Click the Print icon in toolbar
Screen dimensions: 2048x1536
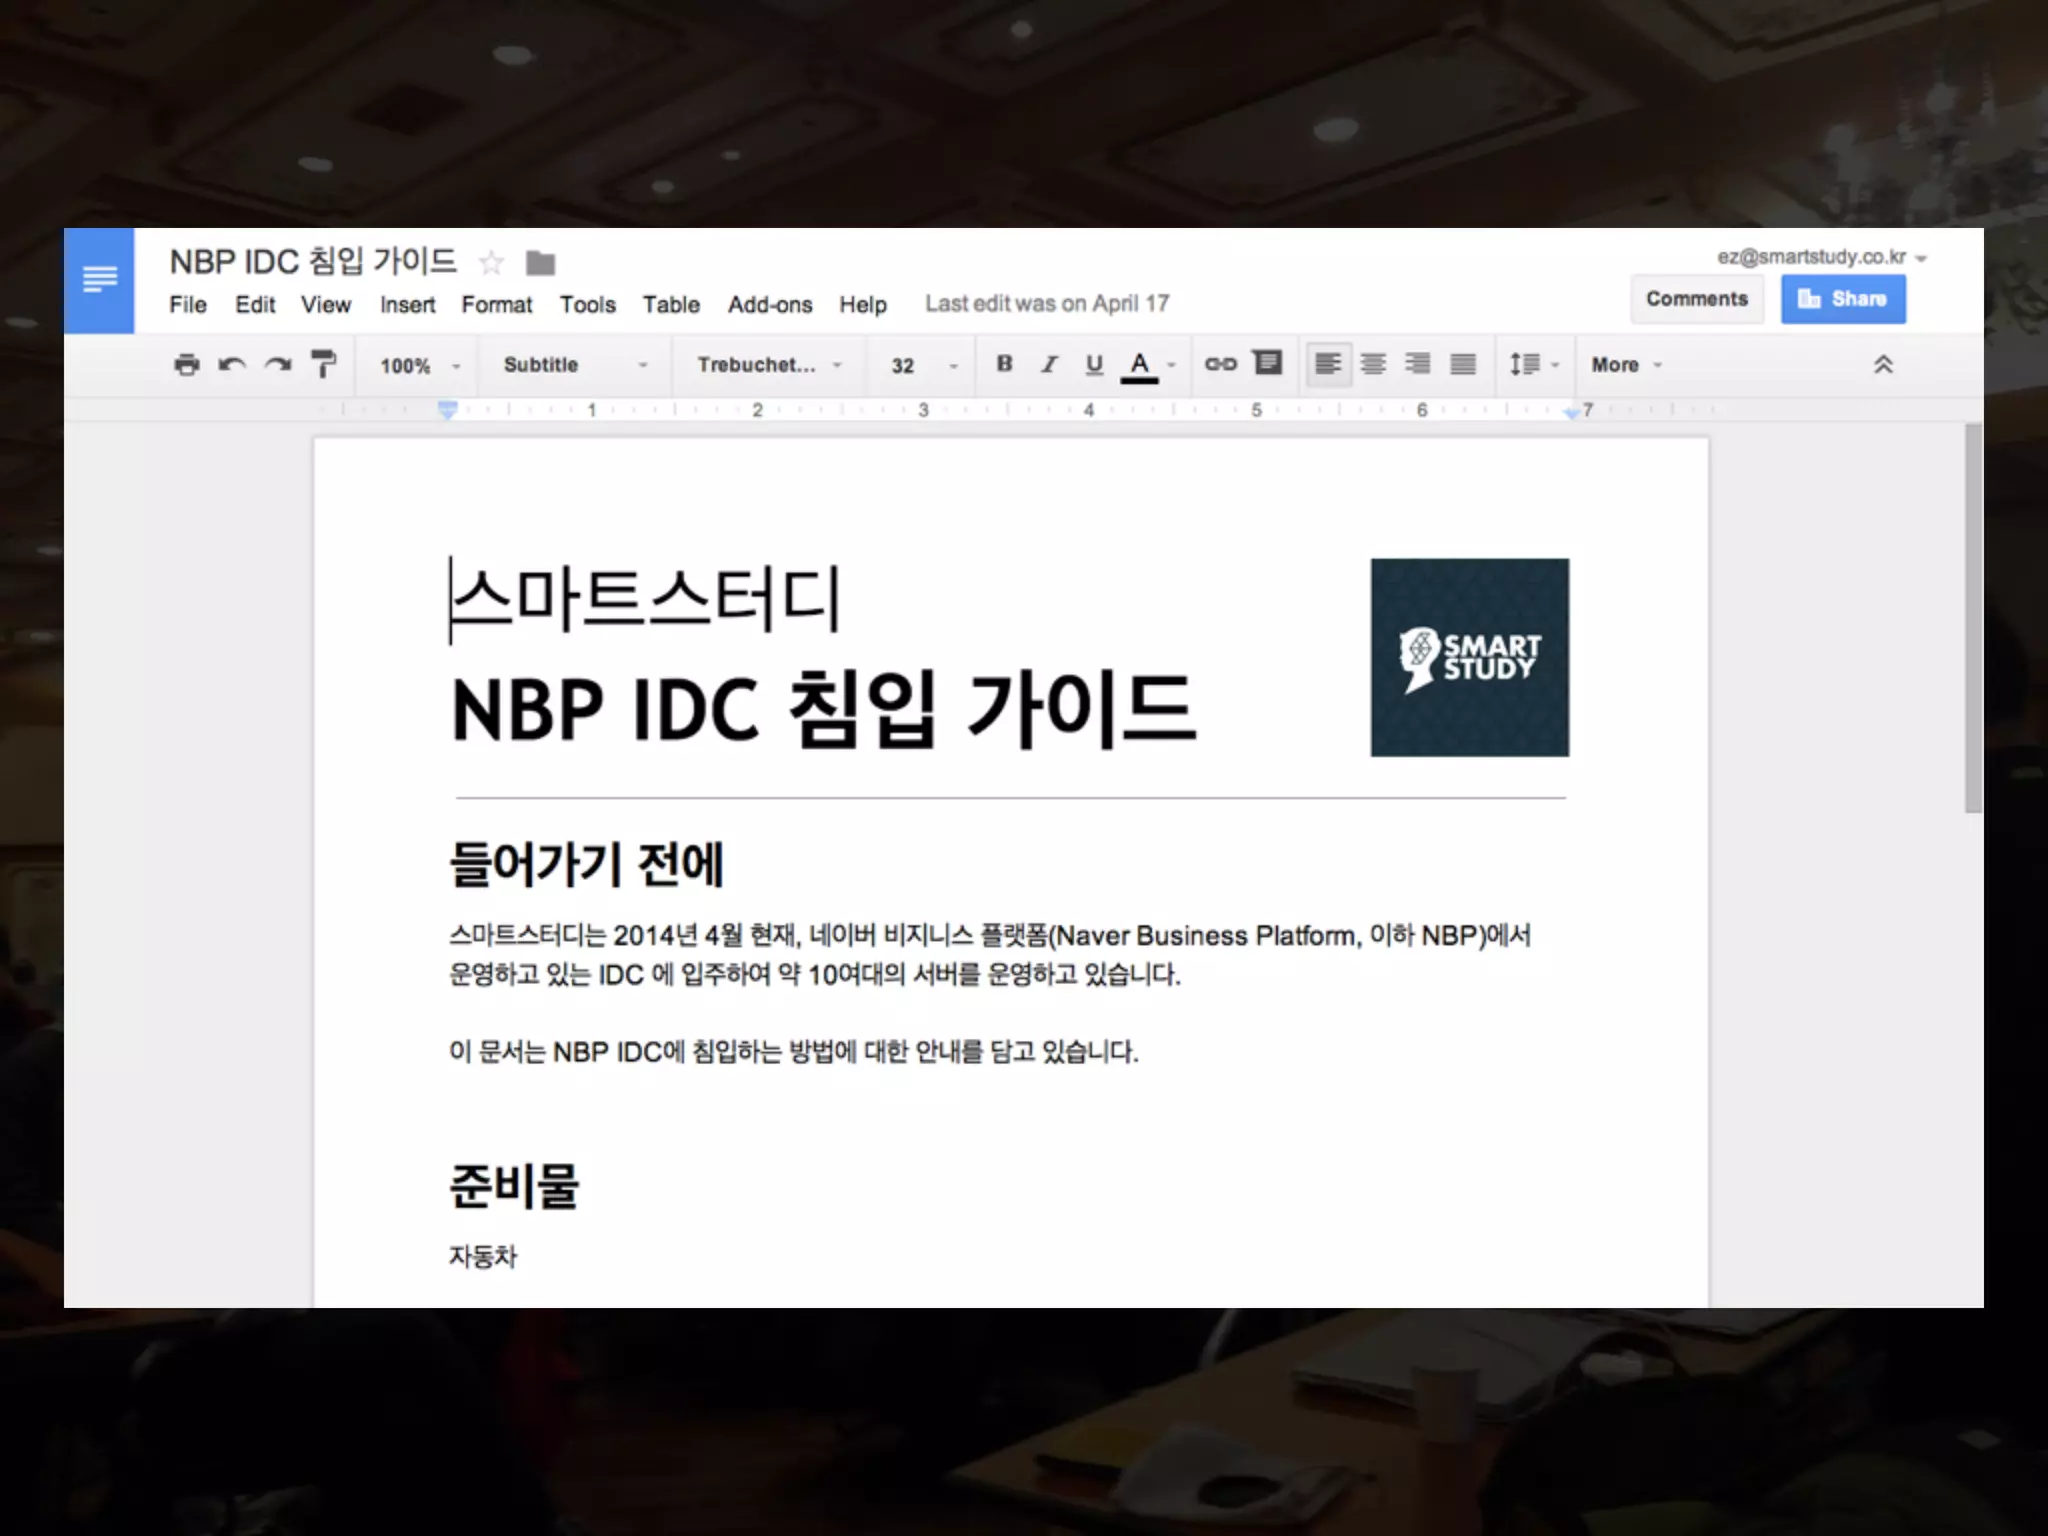tap(187, 365)
